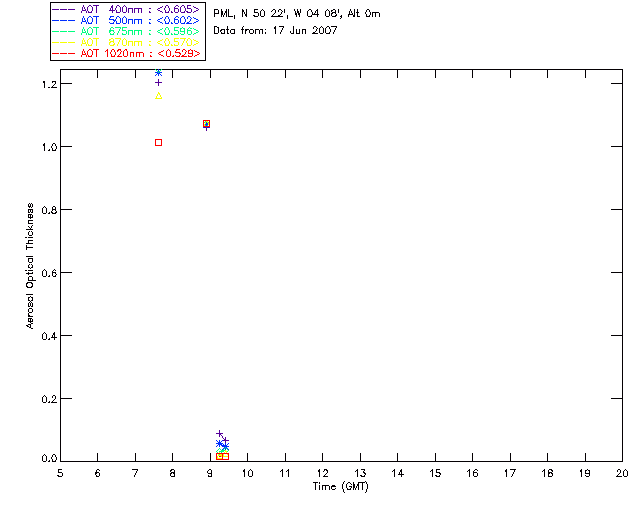Click the red square marker near 1.0
Image resolution: width=640 pixels, height=512 pixels.
pos(158,142)
